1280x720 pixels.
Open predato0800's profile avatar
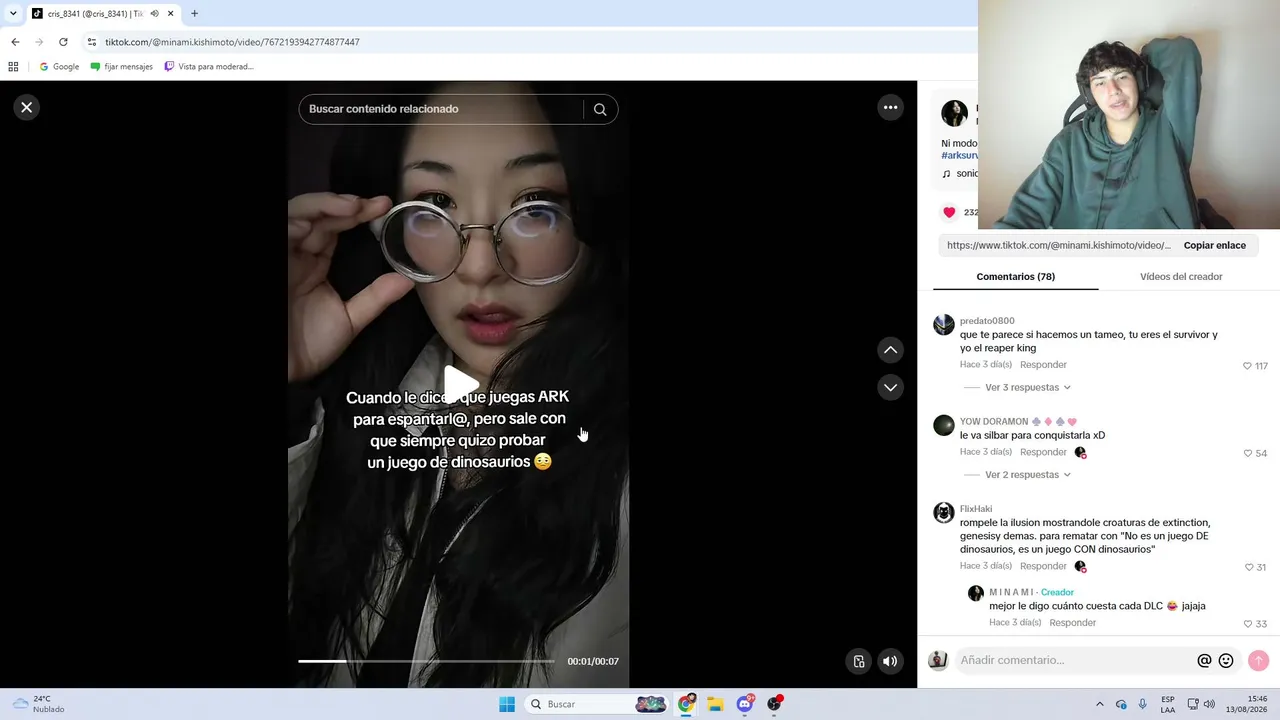pyautogui.click(x=944, y=325)
